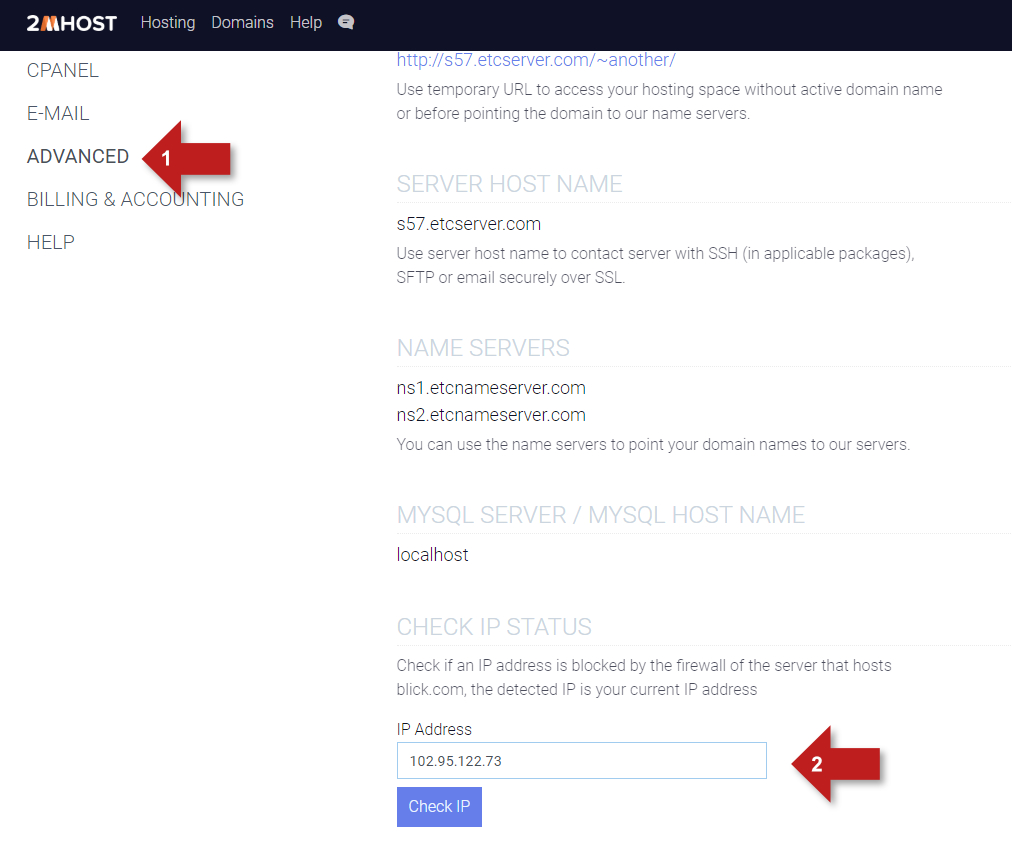Screen dimensions: 1012x850
Task: Click the s57.etcserver.com server host name
Action: [x=468, y=224]
